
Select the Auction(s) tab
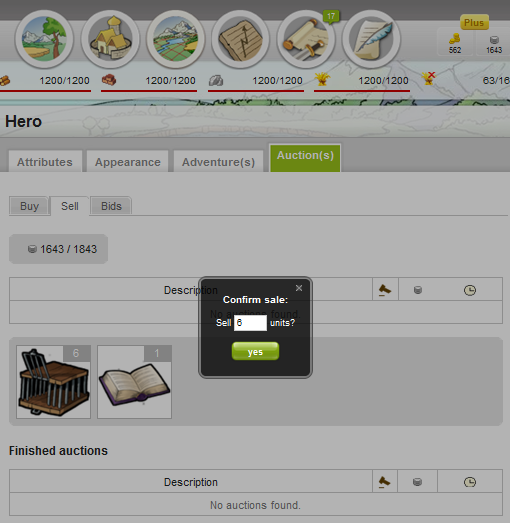305,158
